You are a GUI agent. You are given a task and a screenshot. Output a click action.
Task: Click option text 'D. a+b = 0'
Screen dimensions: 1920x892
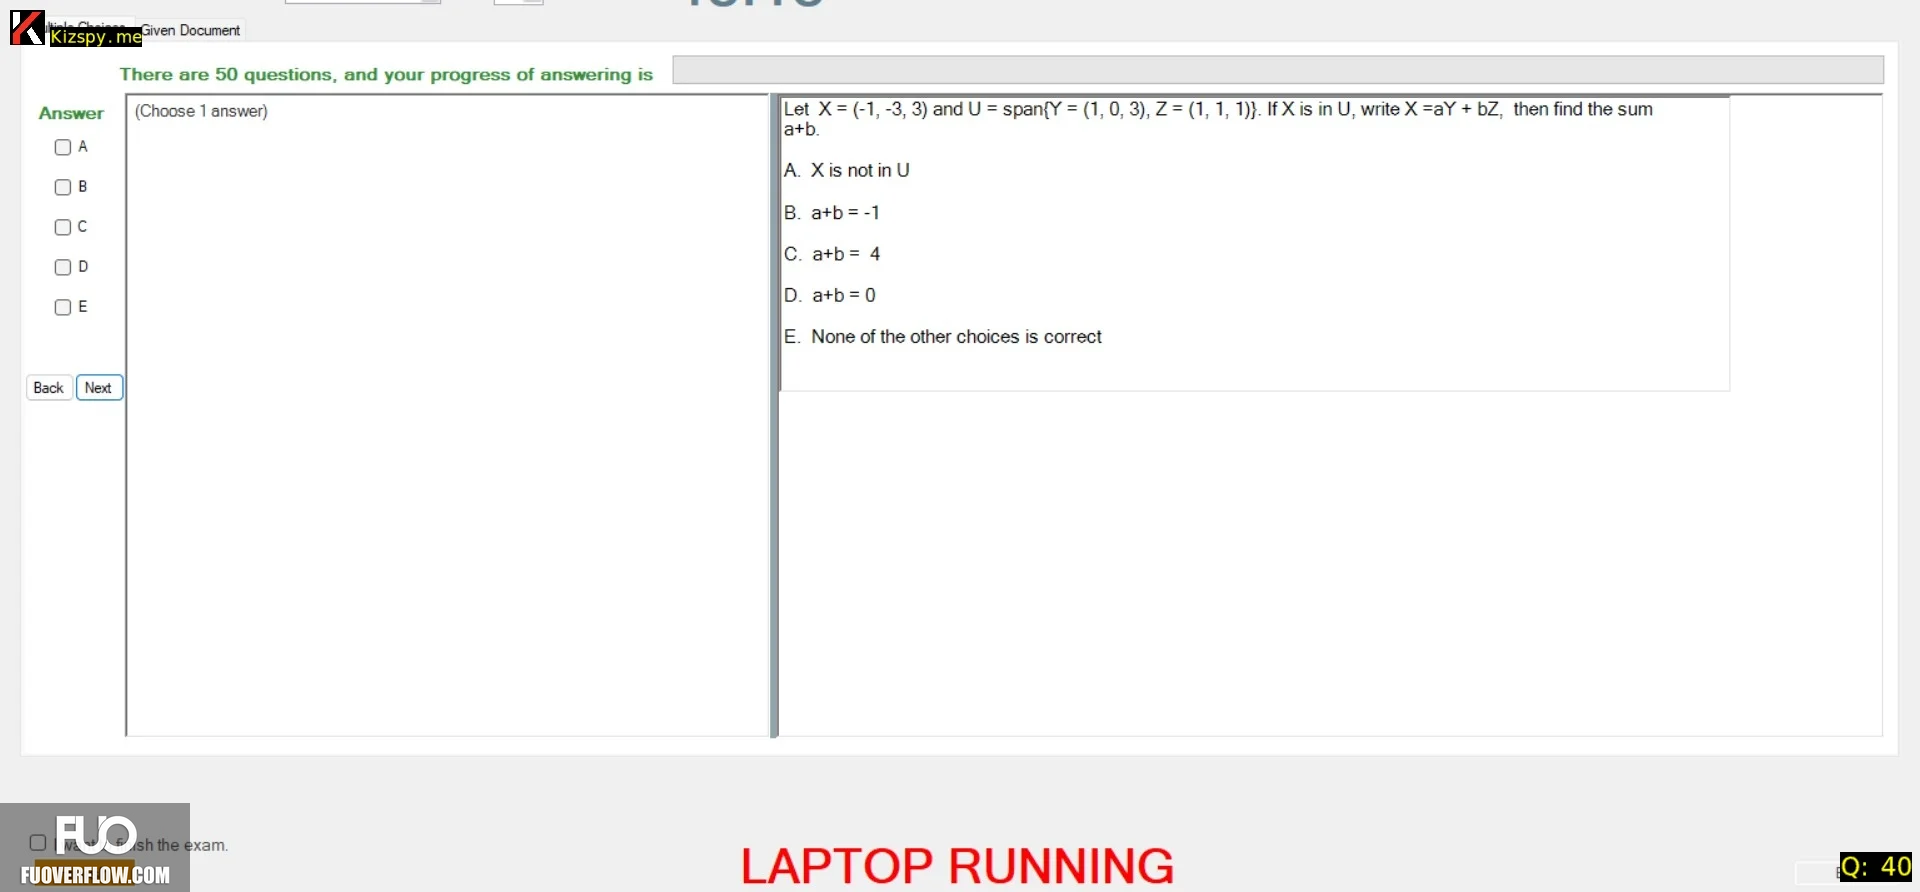(830, 295)
